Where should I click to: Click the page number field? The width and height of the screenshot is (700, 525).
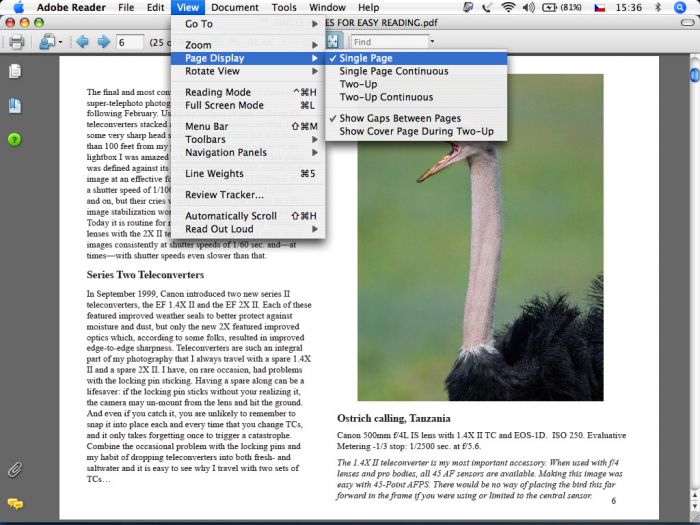[129, 42]
